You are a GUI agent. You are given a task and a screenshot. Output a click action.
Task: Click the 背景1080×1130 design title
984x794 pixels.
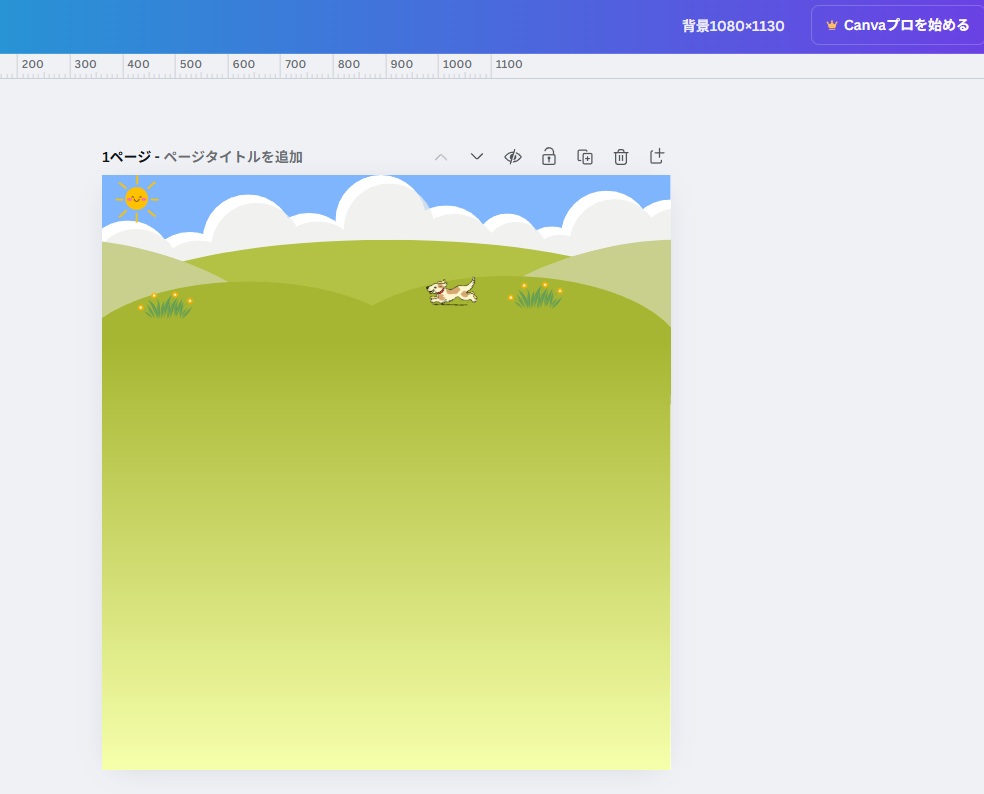[733, 26]
